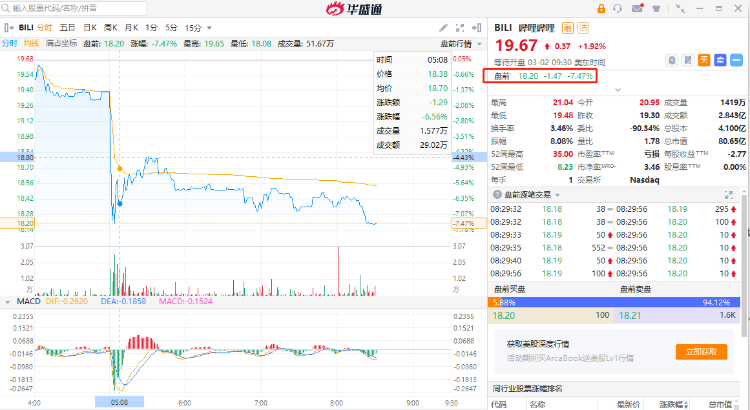The height and width of the screenshot is (410, 750).
Task: Open the mail messages icon
Action: 637,8
